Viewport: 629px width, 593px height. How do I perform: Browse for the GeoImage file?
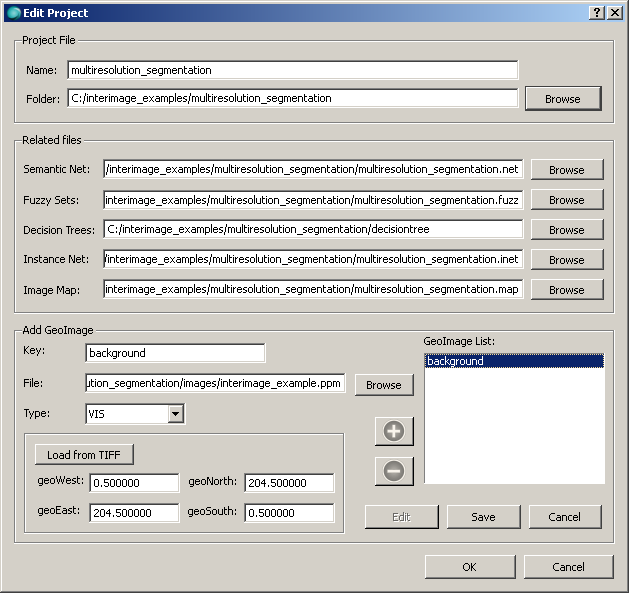(383, 385)
